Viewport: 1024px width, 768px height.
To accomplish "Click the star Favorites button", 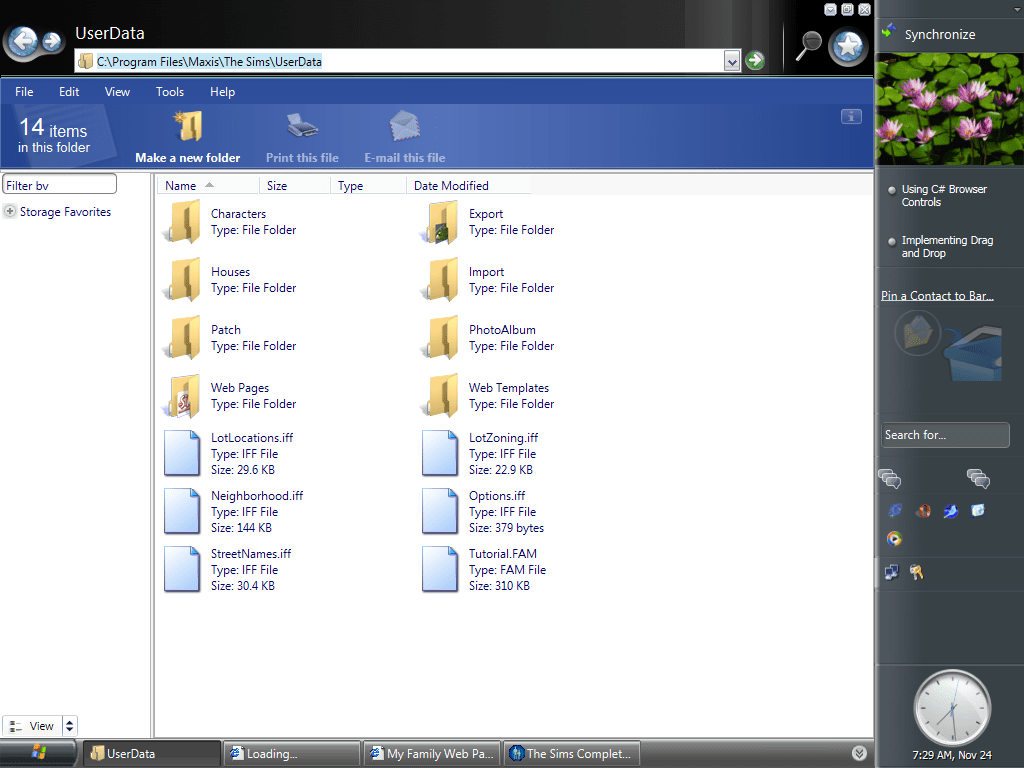I will click(848, 45).
